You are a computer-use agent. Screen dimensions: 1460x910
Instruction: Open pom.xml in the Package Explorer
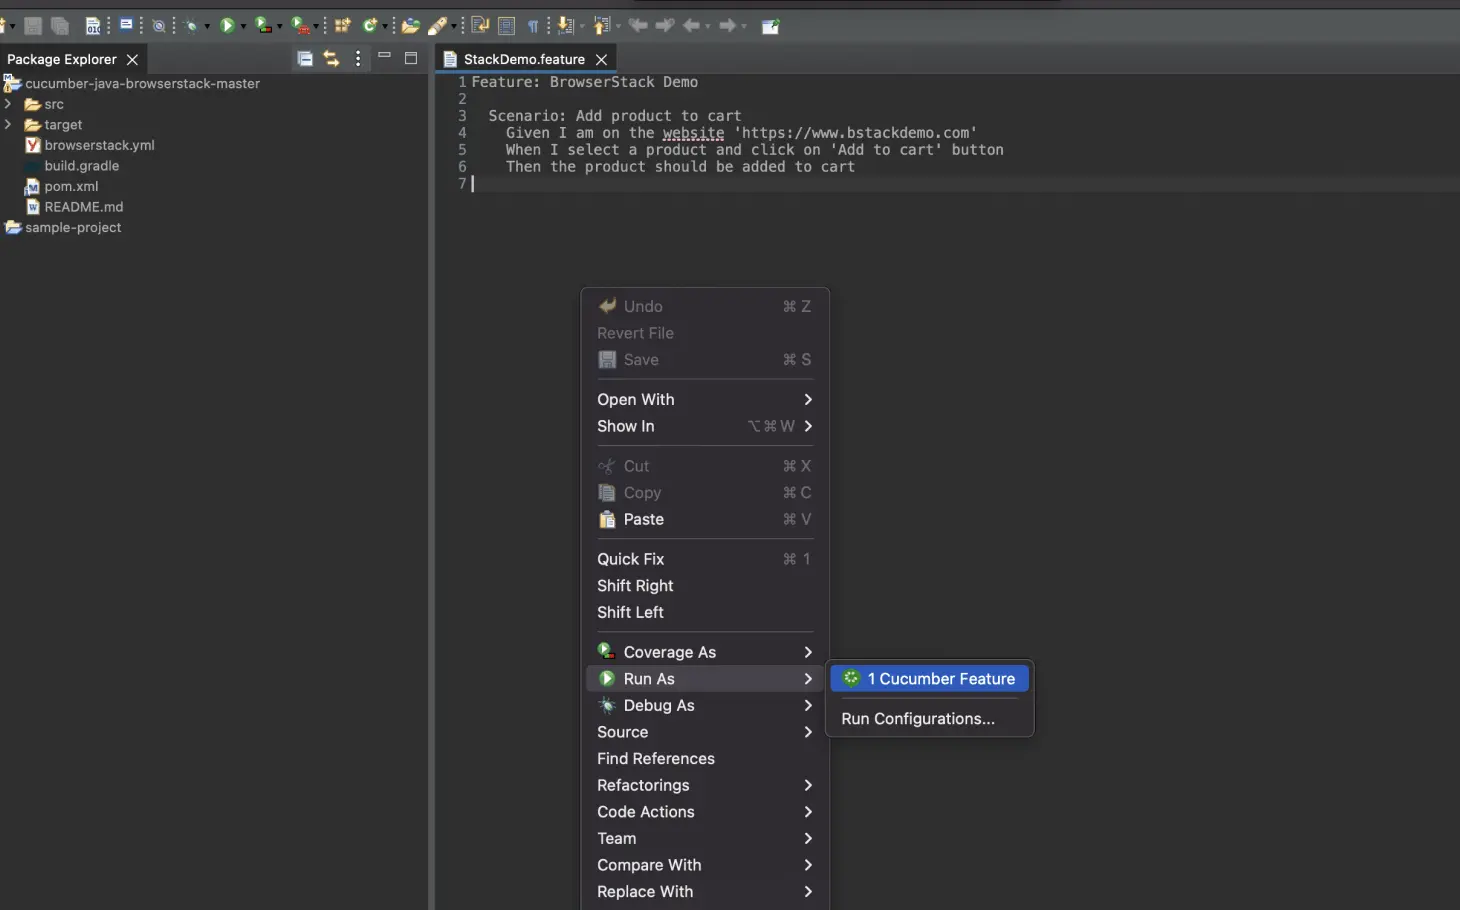pos(71,186)
